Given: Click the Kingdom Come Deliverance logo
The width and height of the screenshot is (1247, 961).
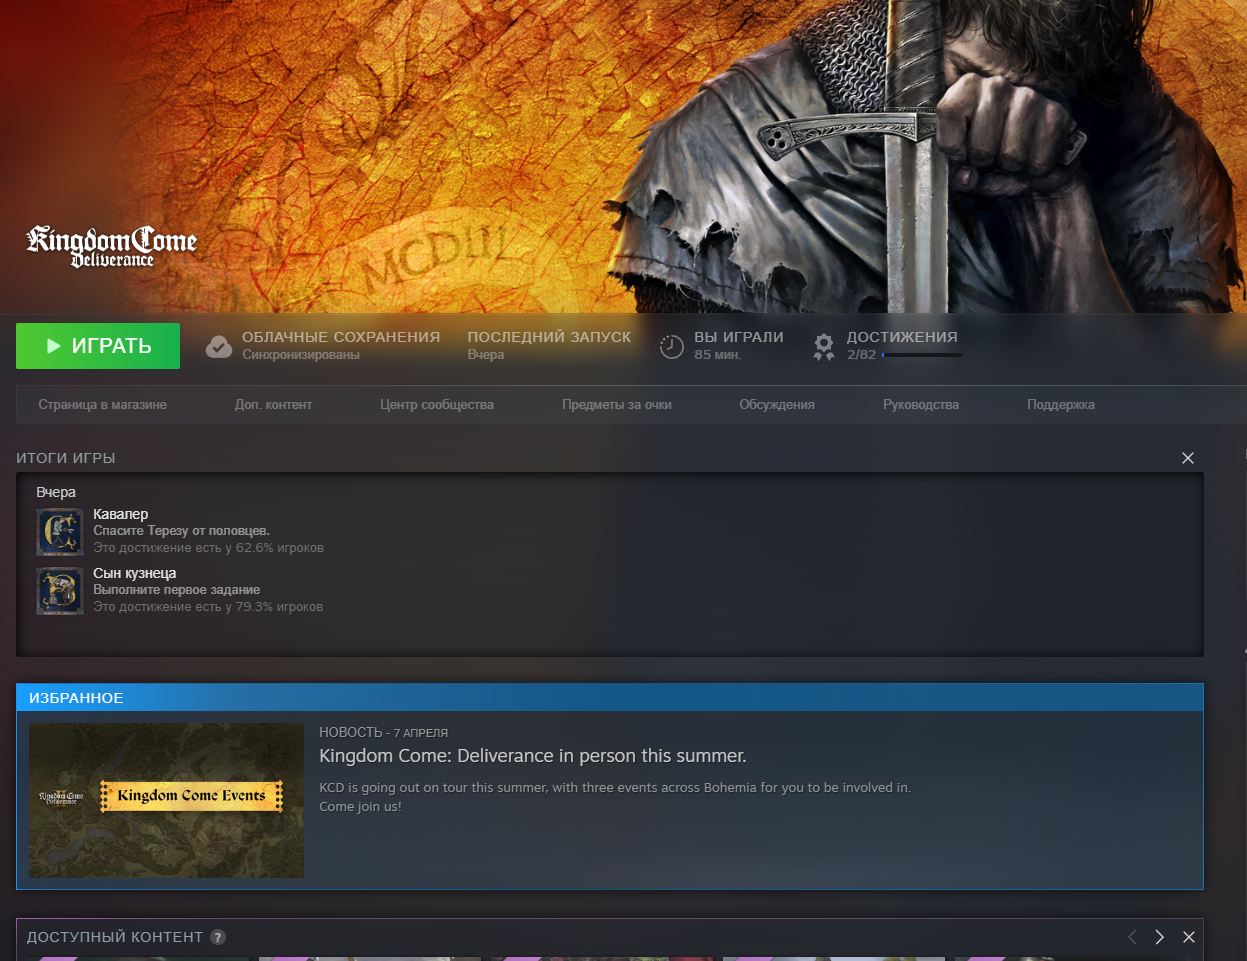Looking at the screenshot, I should [x=111, y=247].
